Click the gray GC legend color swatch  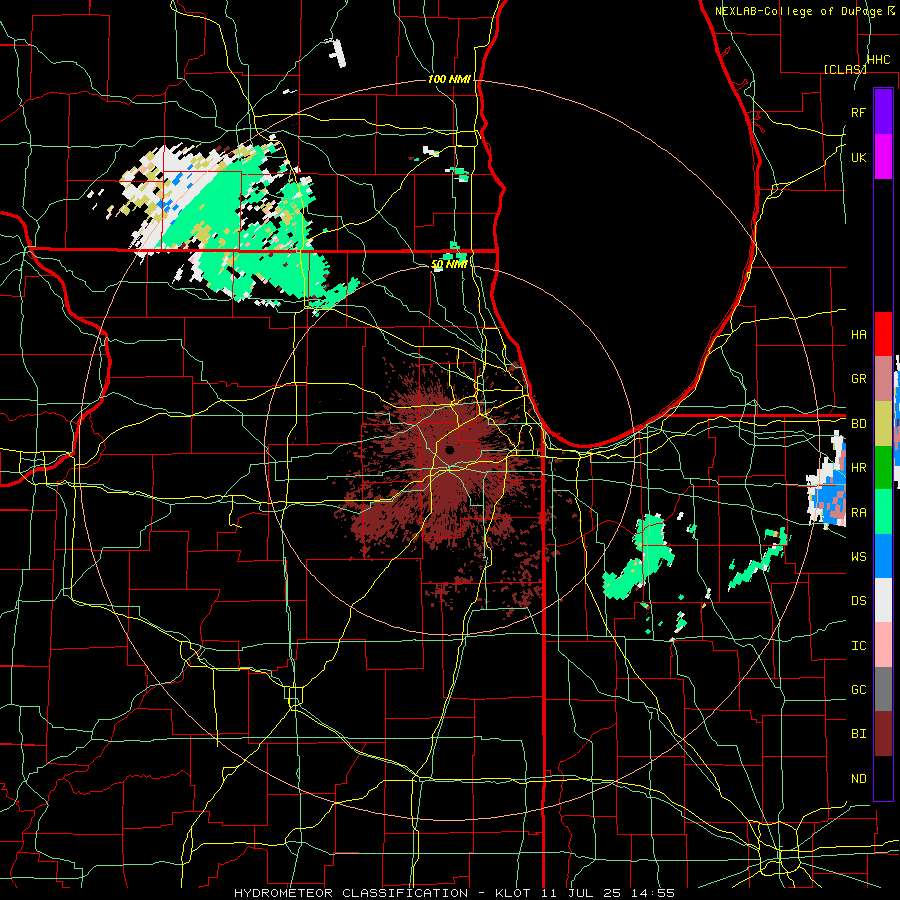pyautogui.click(x=883, y=689)
